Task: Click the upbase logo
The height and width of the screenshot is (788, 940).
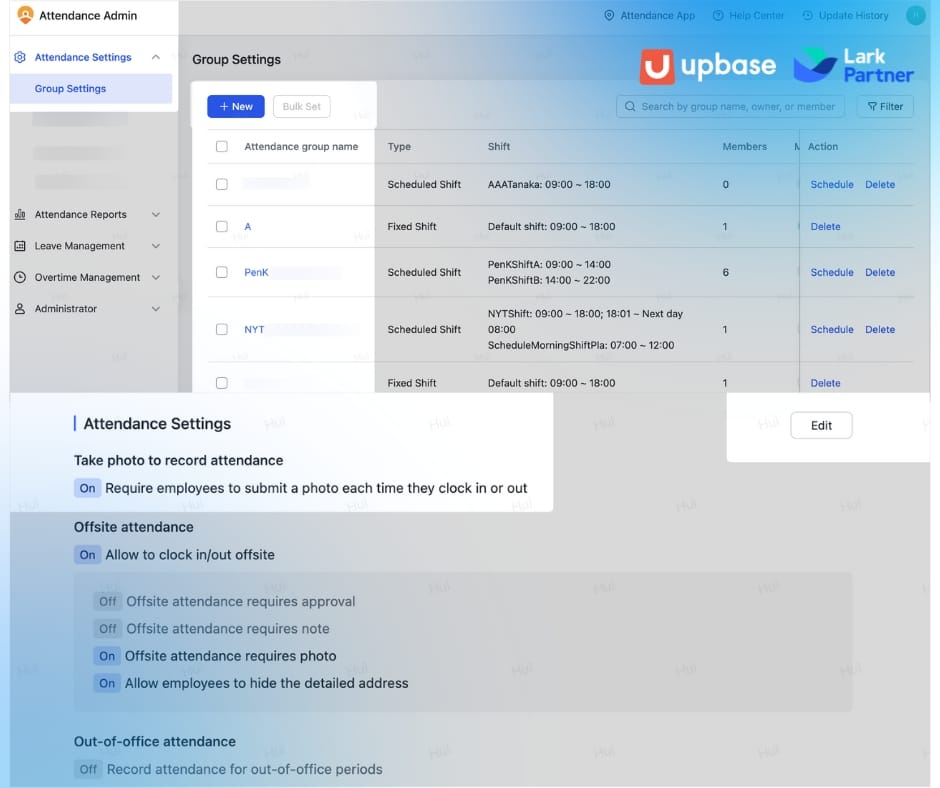Action: (708, 65)
